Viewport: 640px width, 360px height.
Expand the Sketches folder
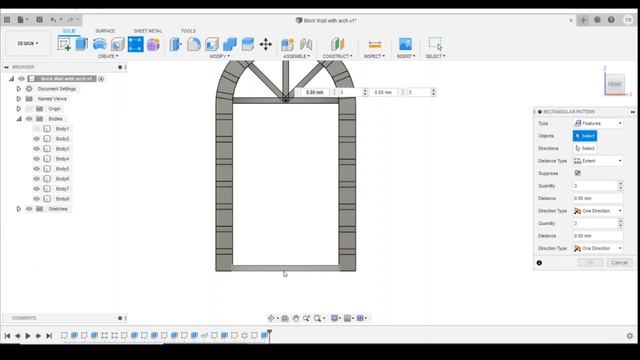coord(18,209)
